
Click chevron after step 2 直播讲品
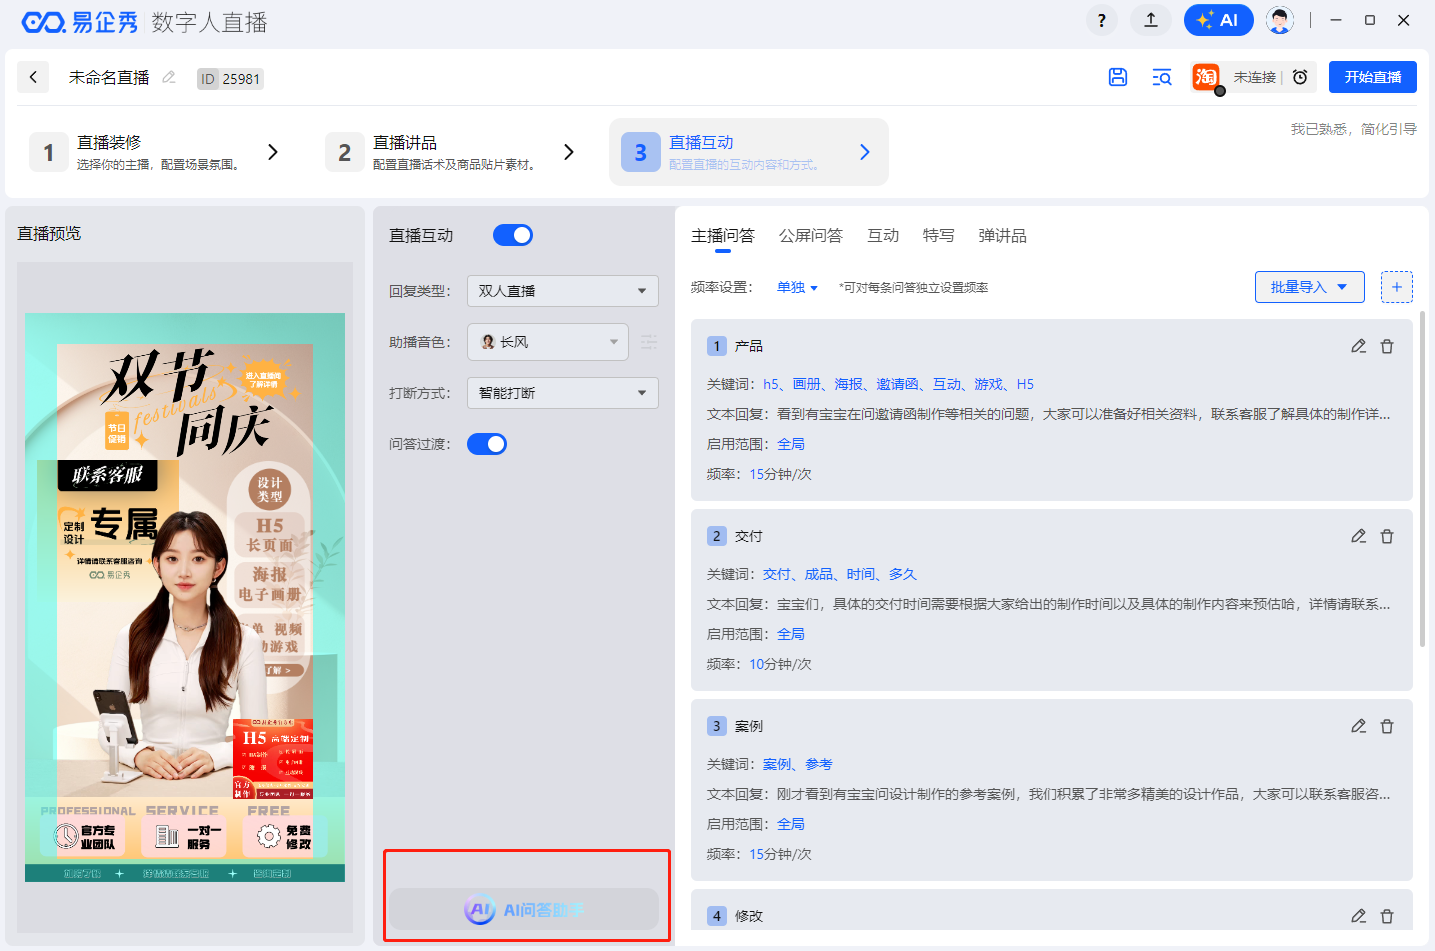point(569,152)
